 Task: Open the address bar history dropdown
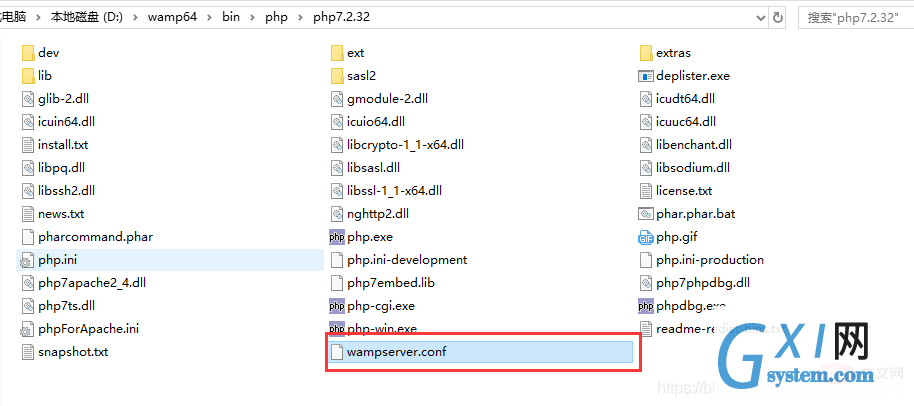point(761,18)
